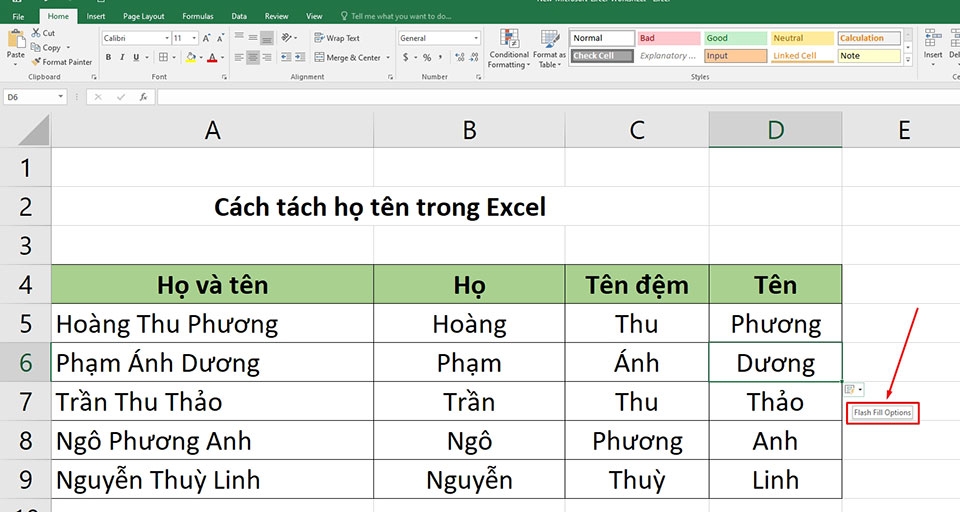Decrease font size with the smaller A icon
960x512 pixels.
coord(220,38)
